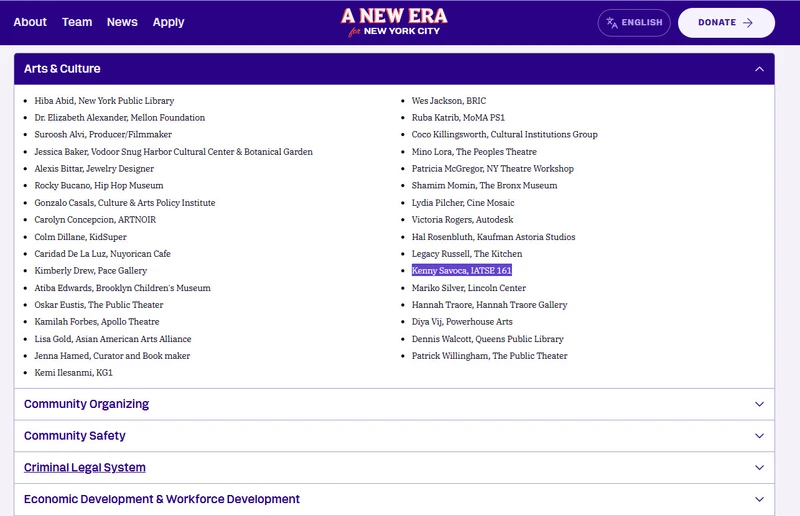Click Lydia Pilcher, Cine Mosaic

tap(463, 203)
